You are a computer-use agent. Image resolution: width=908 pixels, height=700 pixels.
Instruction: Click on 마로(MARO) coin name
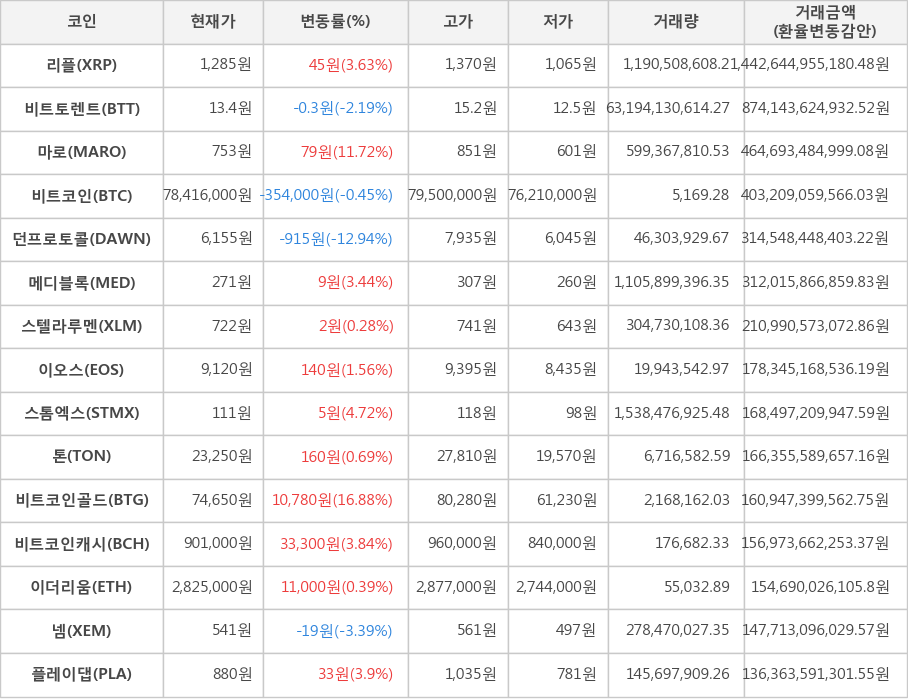tap(82, 152)
